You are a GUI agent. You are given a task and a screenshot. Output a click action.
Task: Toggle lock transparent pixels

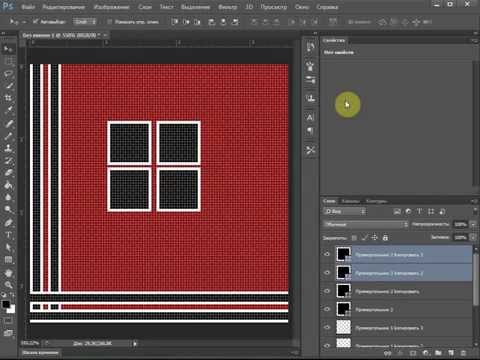tap(354, 237)
